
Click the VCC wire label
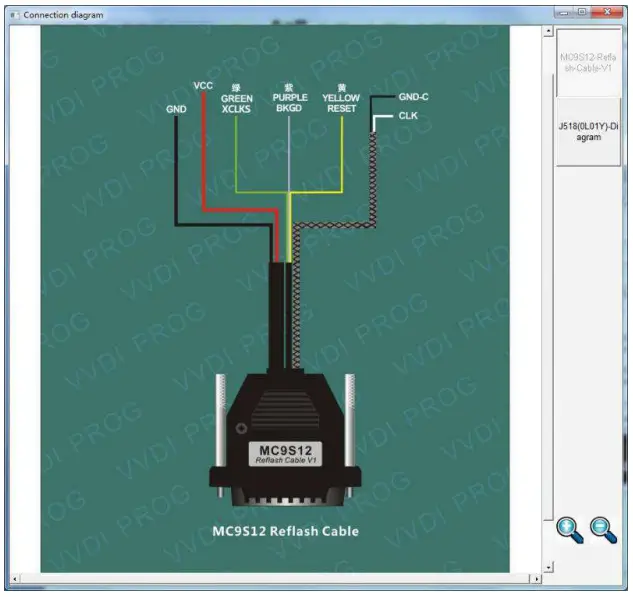click(x=203, y=86)
